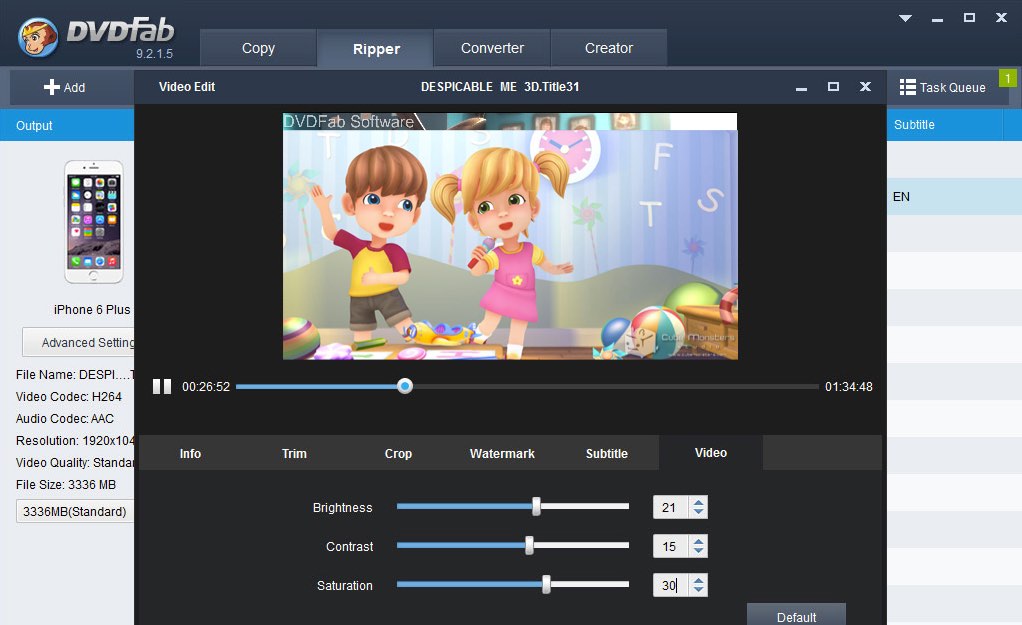Close the Video Edit dialog
The image size is (1022, 625).
click(x=866, y=87)
